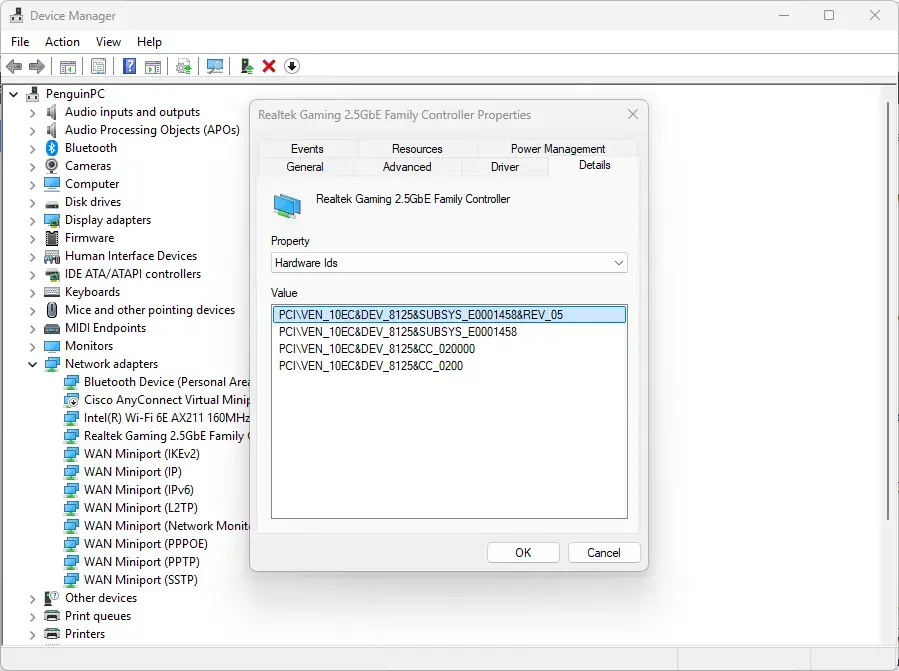
Task: Switch to the Power Management tab
Action: pyautogui.click(x=557, y=149)
